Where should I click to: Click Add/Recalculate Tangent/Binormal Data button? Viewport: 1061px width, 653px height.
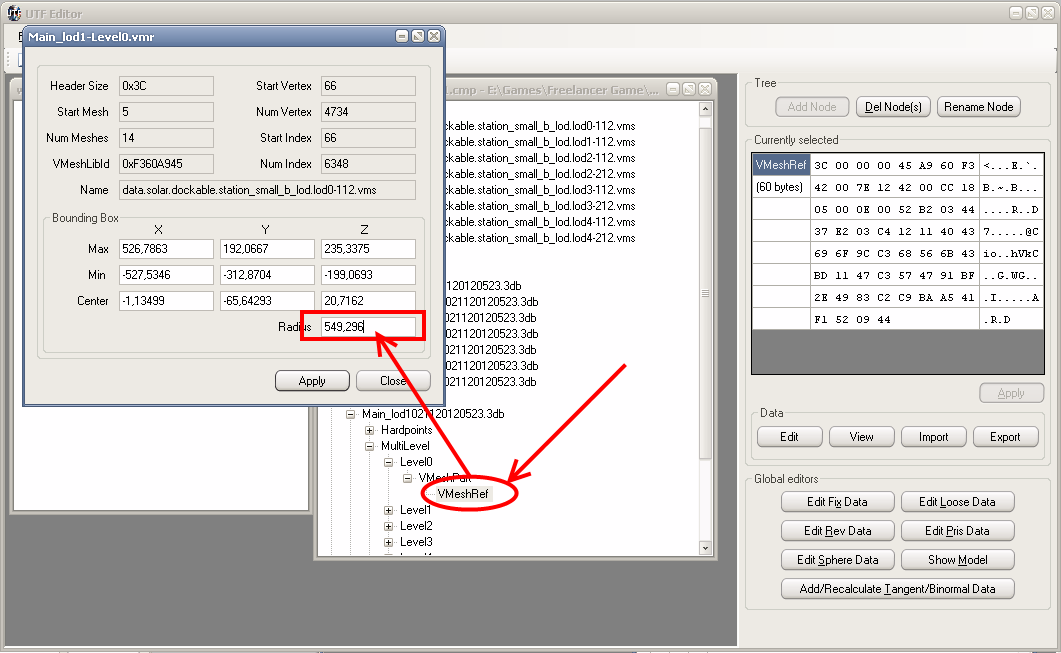(897, 589)
